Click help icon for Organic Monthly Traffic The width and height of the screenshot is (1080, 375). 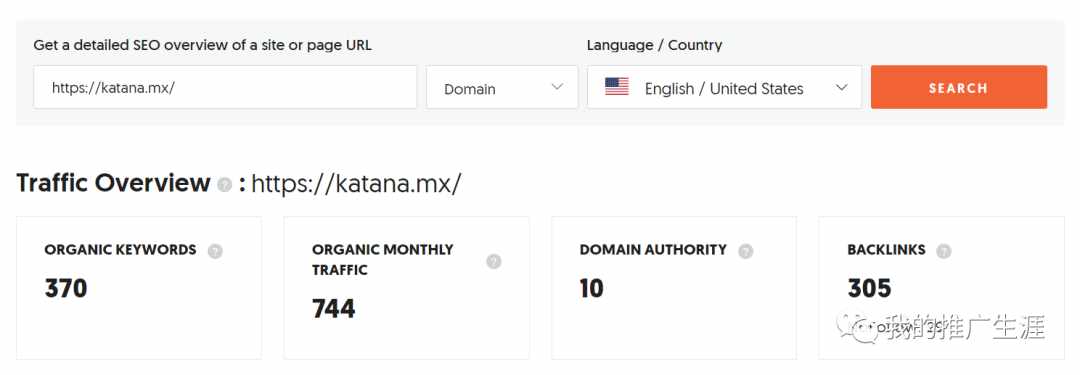(494, 261)
